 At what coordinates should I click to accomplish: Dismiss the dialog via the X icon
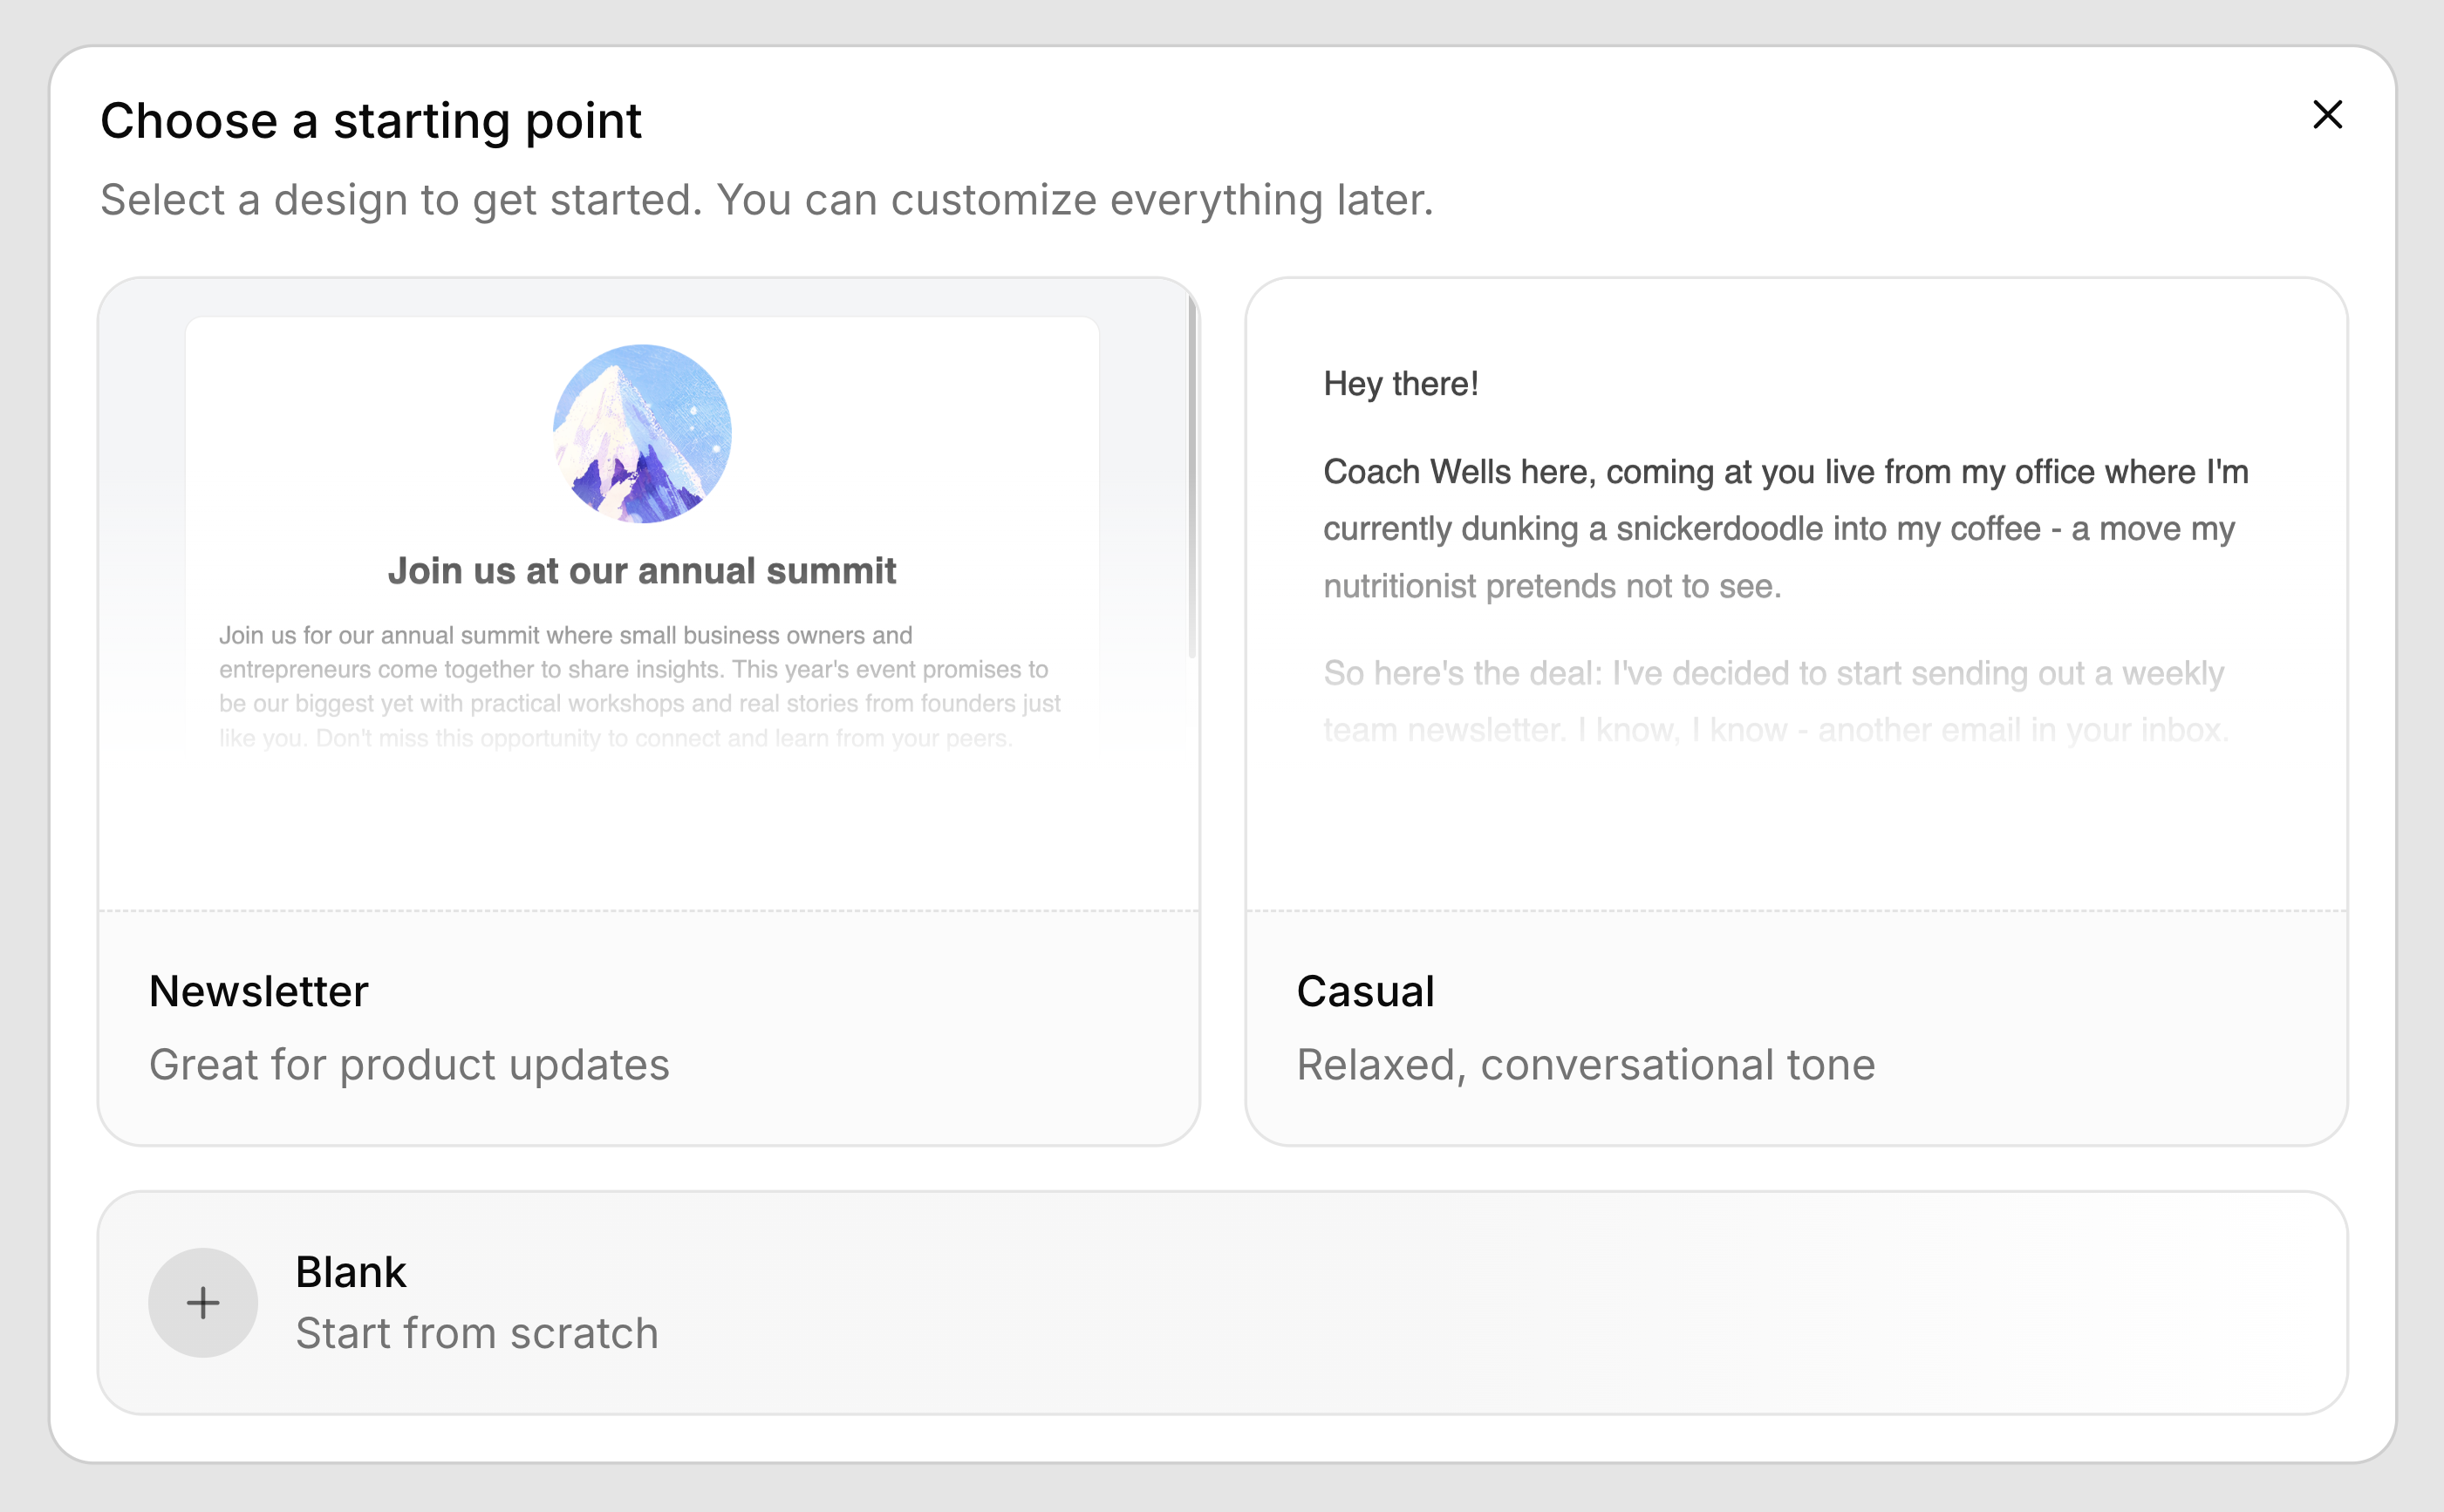pyautogui.click(x=2329, y=114)
